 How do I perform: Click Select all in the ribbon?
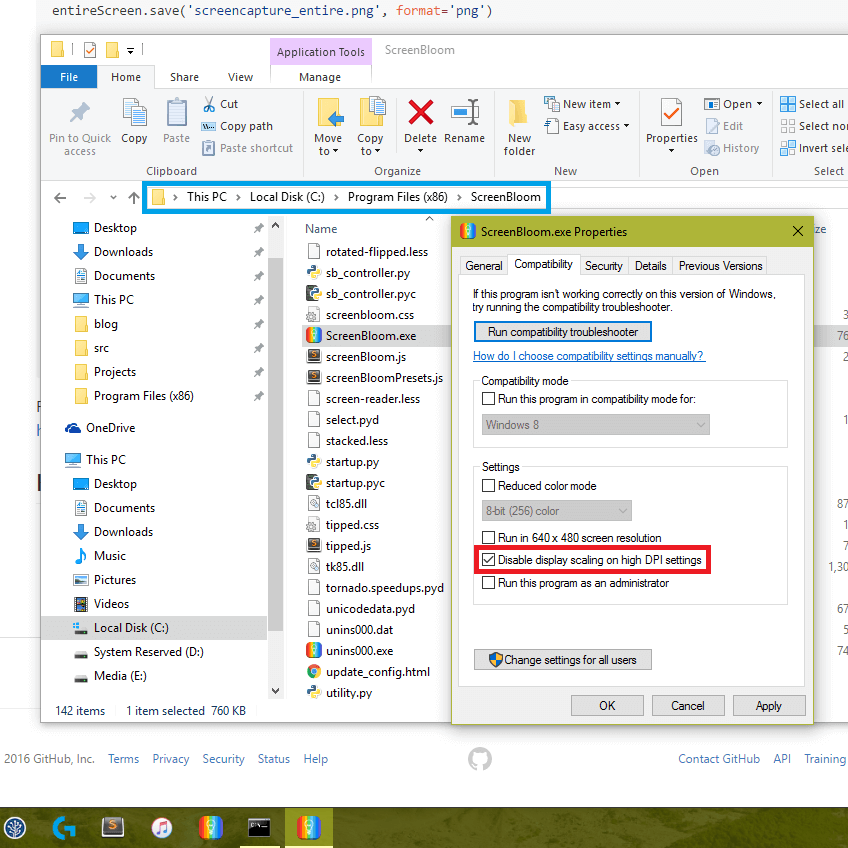(x=812, y=104)
